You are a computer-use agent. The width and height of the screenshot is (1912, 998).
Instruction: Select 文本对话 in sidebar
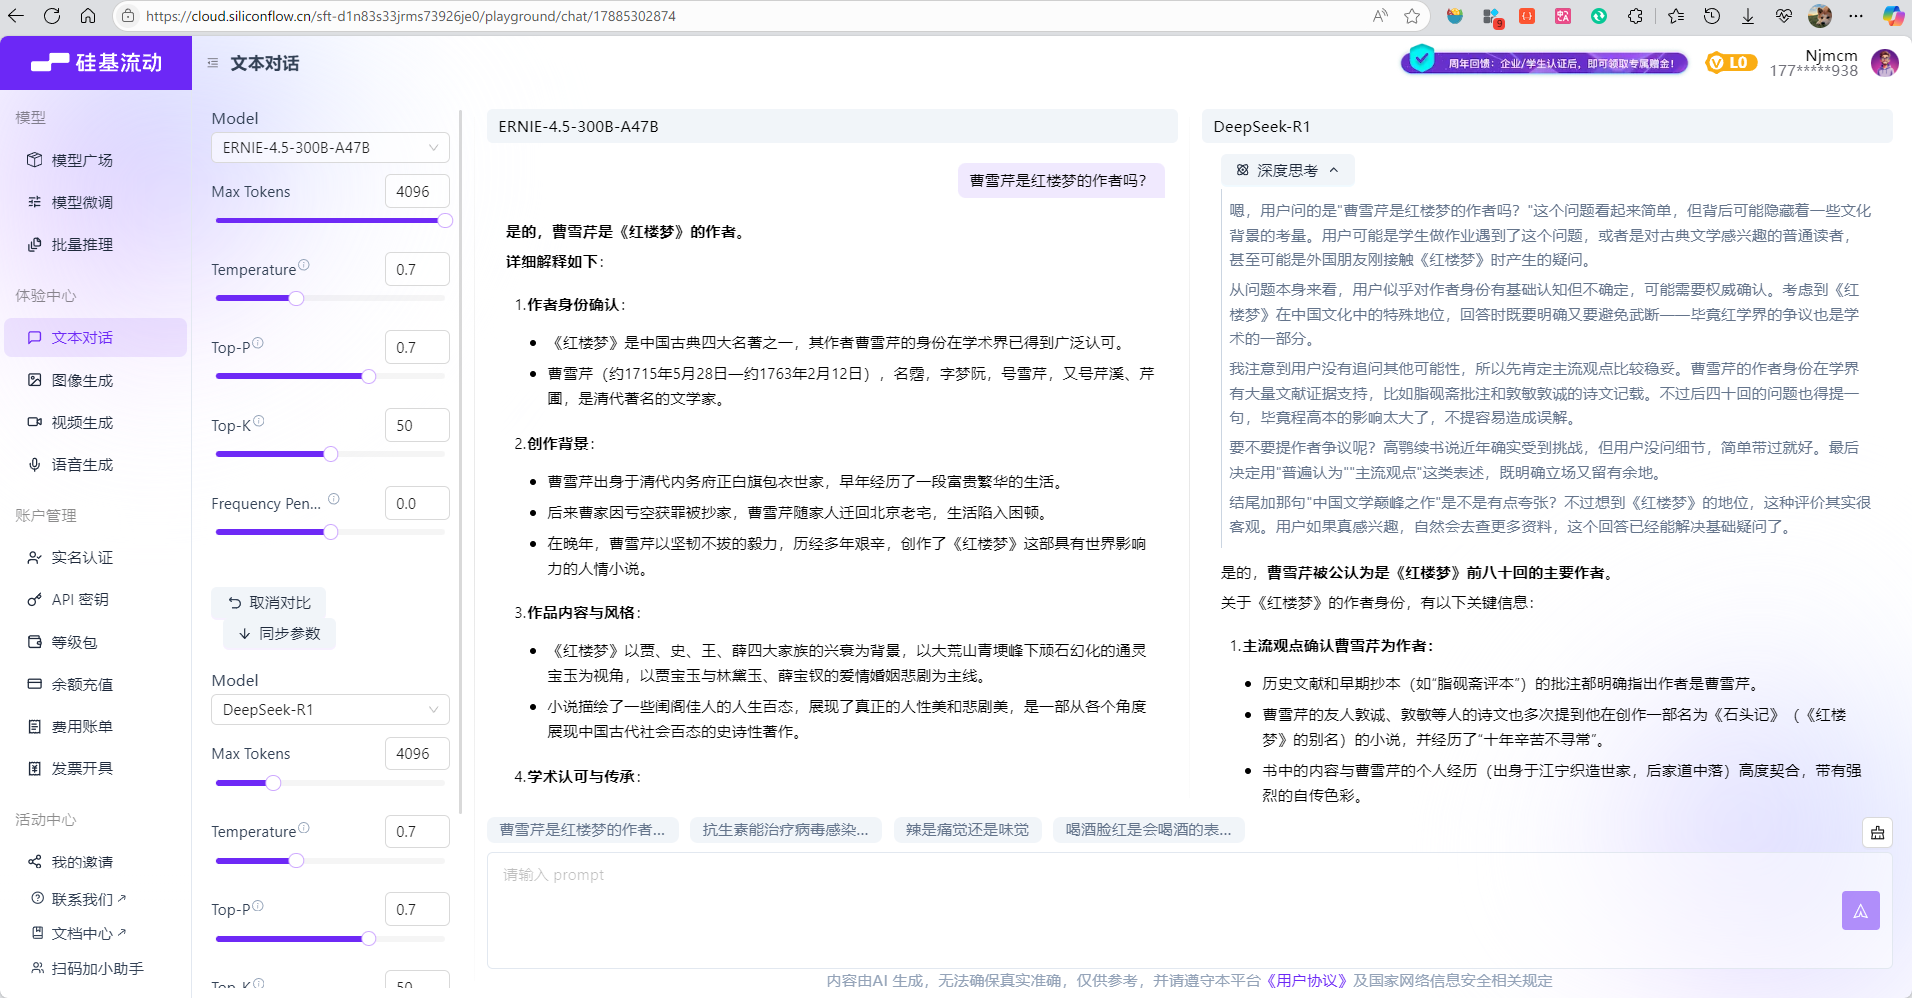tap(95, 337)
